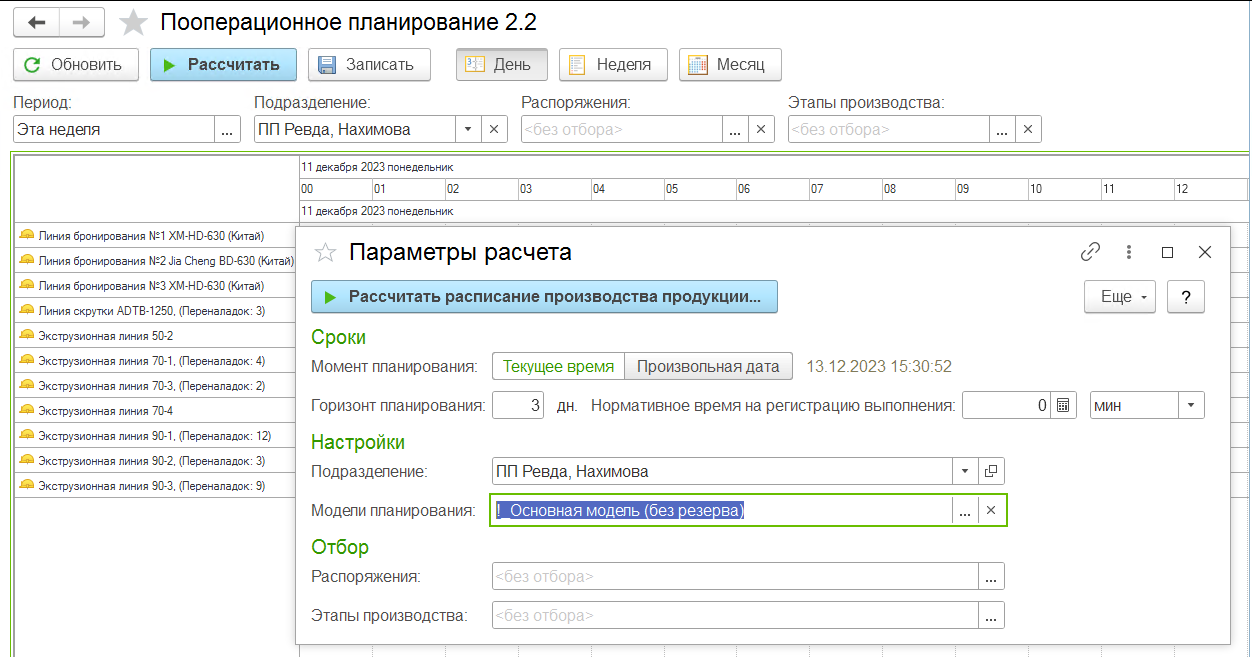
Task: Click the Этапы производства field in dialog
Action: point(735,615)
